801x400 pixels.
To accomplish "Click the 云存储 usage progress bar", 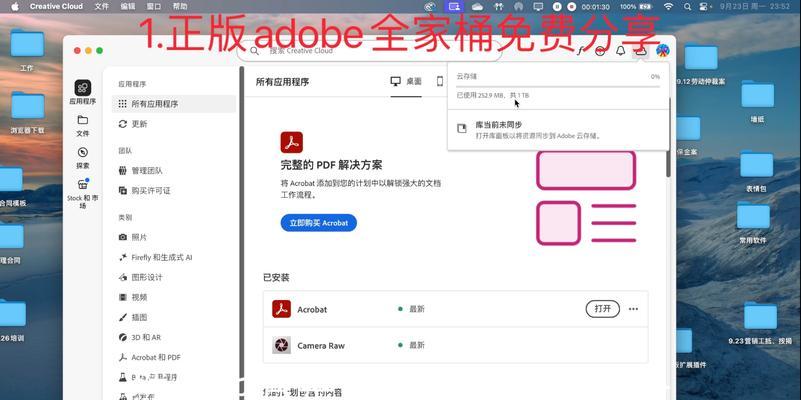I will click(x=558, y=86).
